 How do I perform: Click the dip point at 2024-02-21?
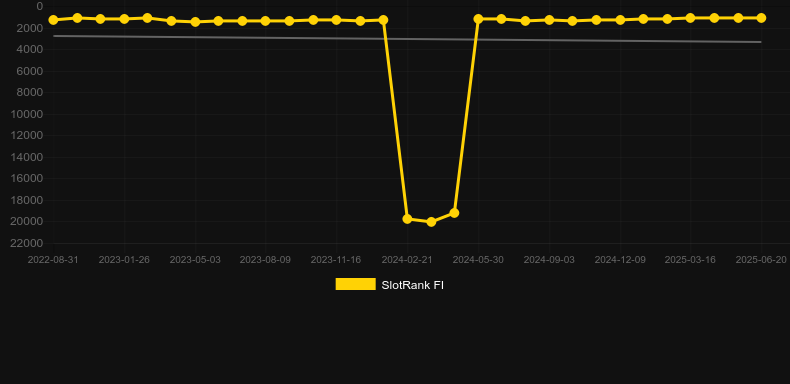(407, 219)
